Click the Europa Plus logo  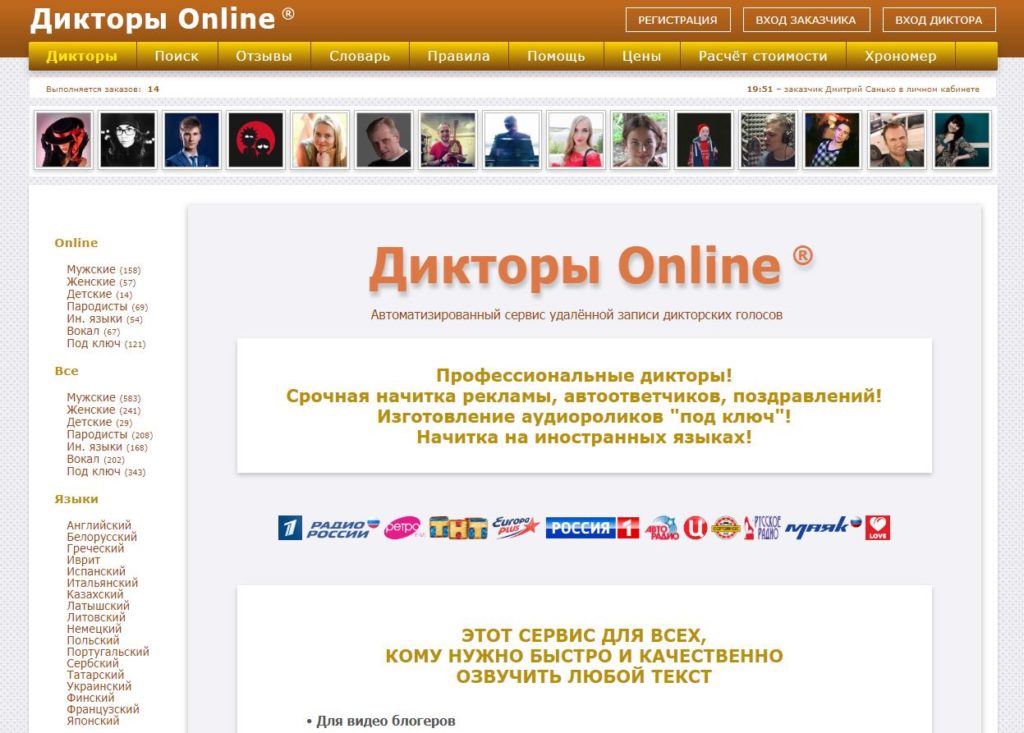coord(516,527)
